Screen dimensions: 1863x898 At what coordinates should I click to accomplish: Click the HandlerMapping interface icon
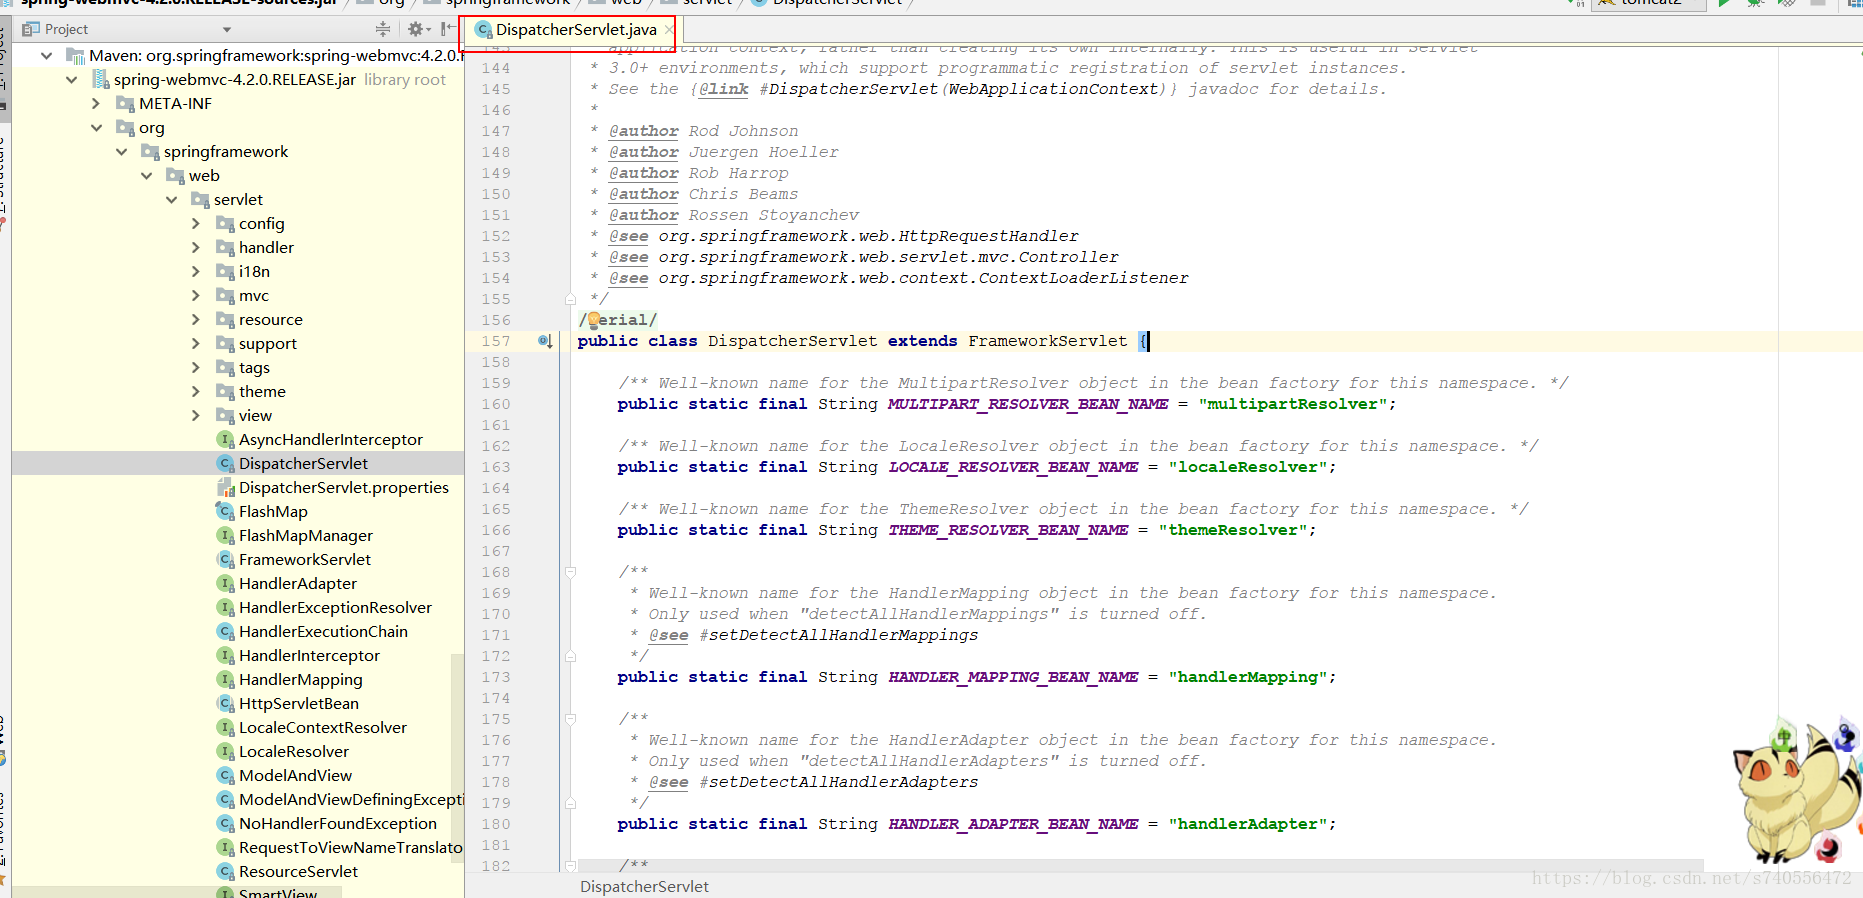click(226, 680)
